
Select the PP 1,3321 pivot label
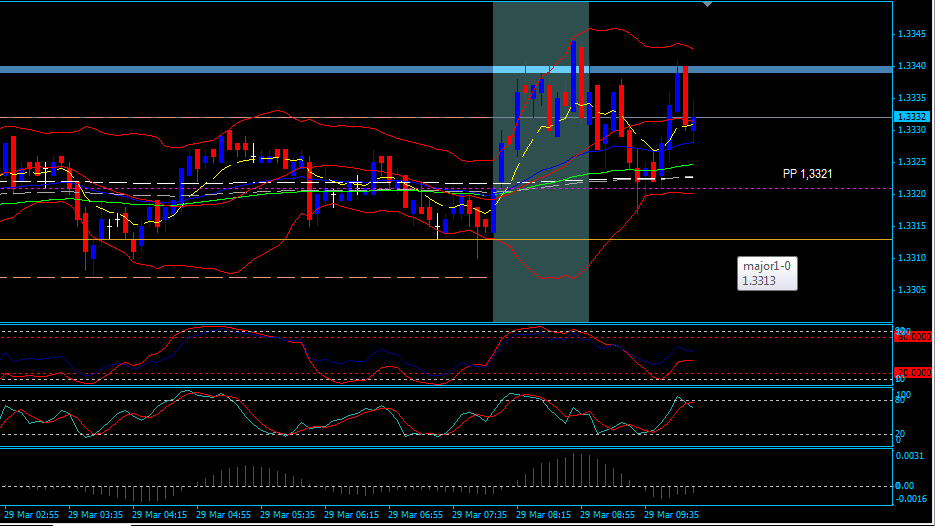tap(807, 174)
